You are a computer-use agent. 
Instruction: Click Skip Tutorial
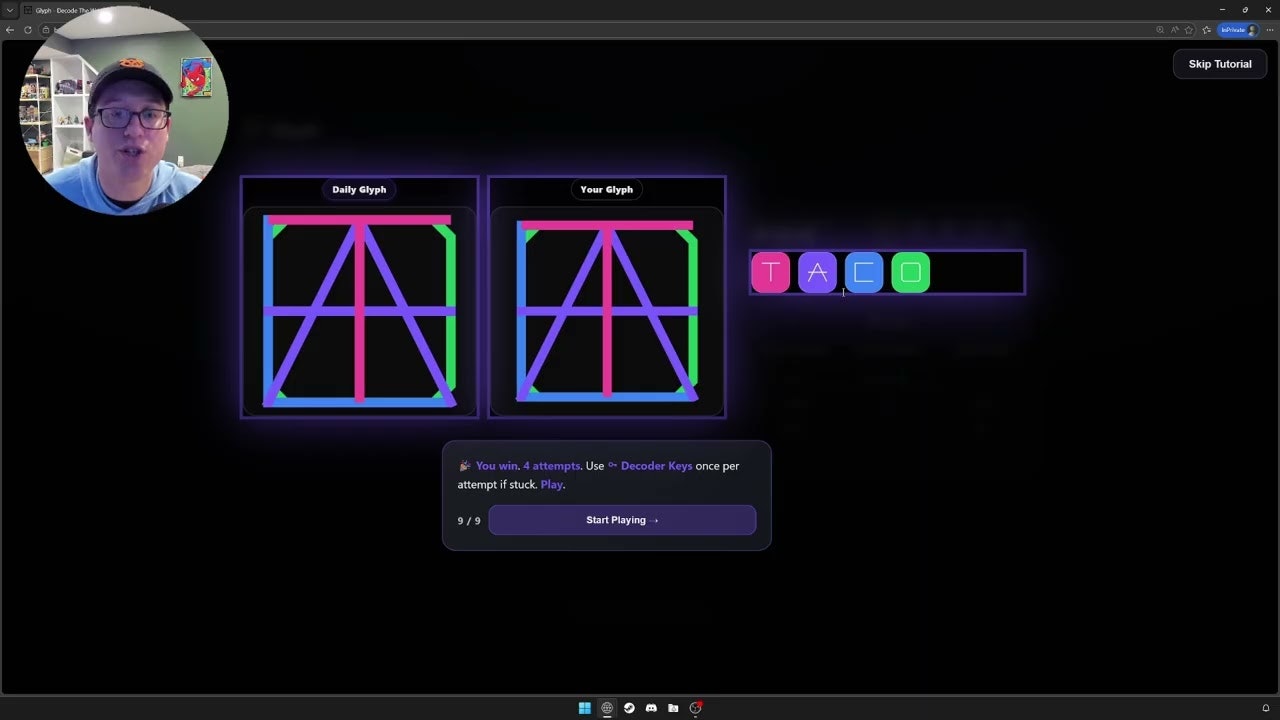point(1219,63)
